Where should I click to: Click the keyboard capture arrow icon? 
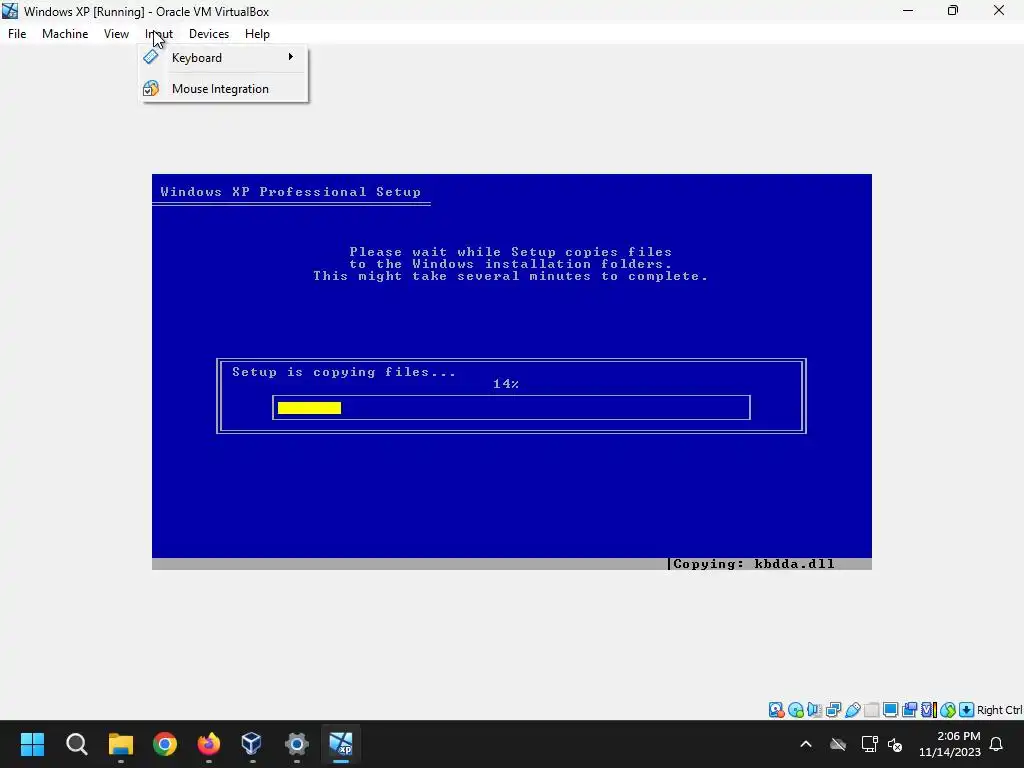coord(967,710)
